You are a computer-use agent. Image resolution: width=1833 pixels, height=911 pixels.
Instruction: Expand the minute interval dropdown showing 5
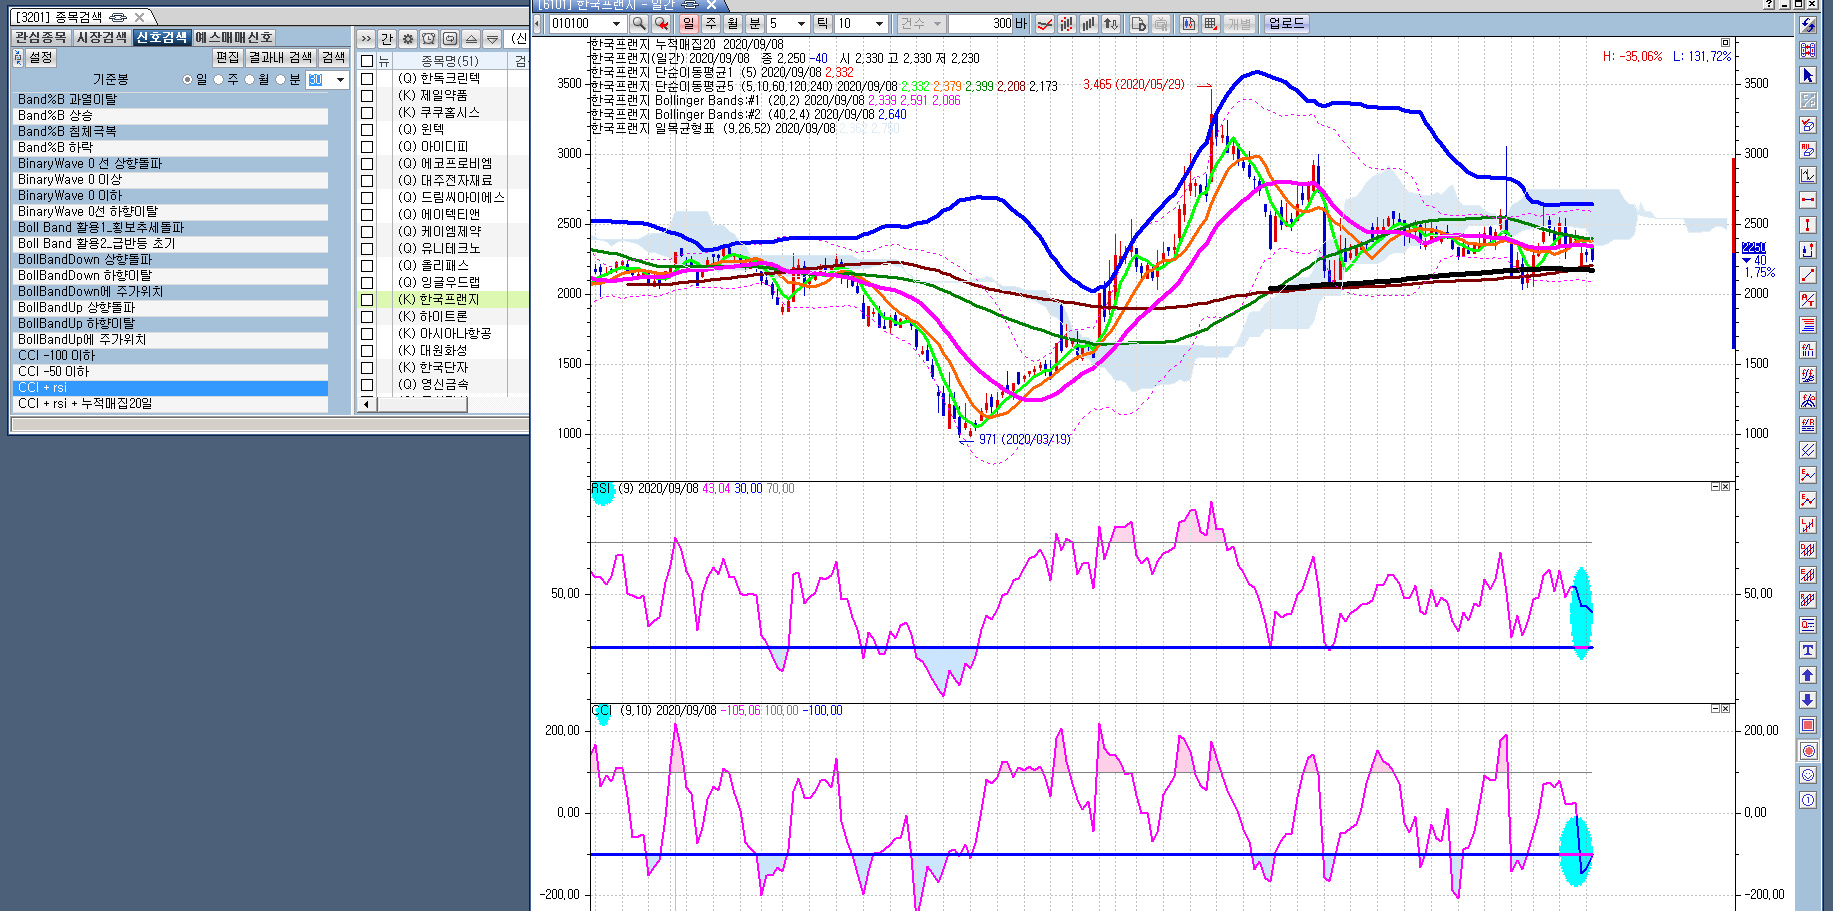(x=801, y=24)
